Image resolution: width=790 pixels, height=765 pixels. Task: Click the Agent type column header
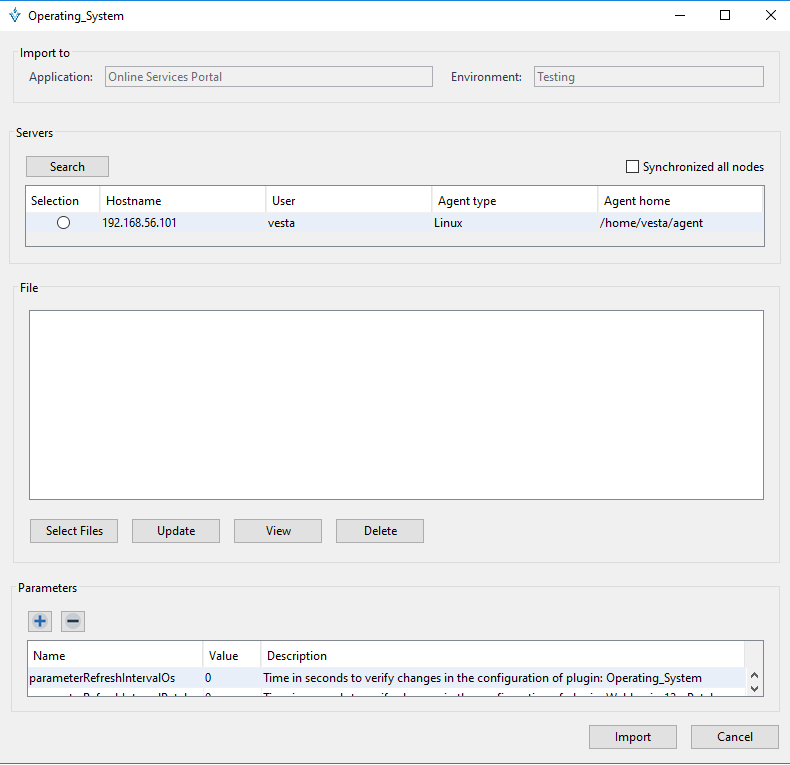tap(514, 201)
